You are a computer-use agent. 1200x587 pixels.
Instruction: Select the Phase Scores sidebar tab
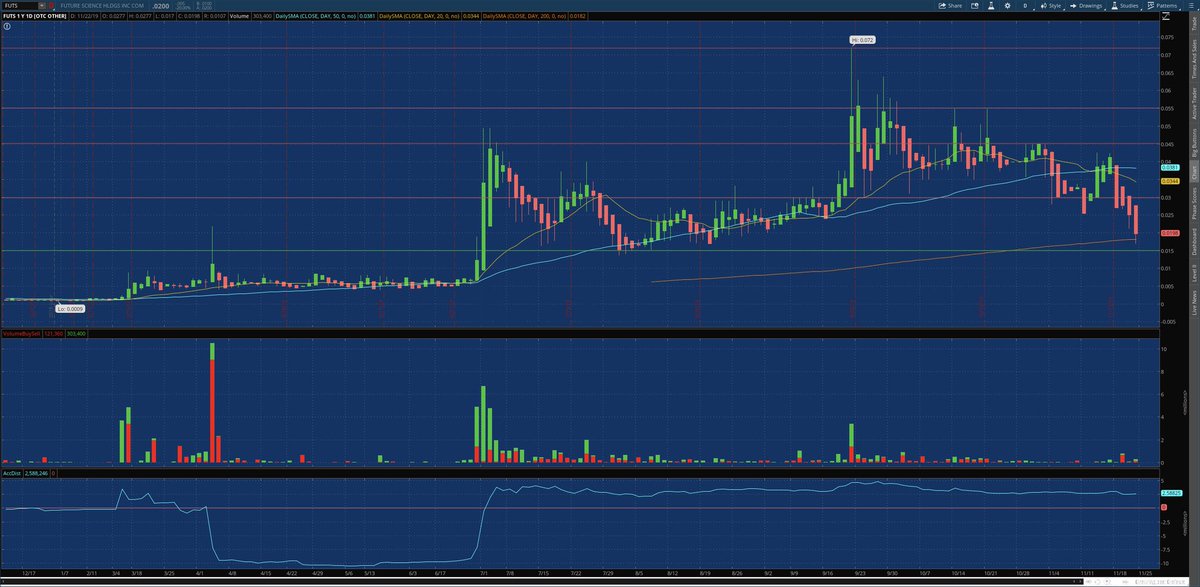[x=1193, y=205]
